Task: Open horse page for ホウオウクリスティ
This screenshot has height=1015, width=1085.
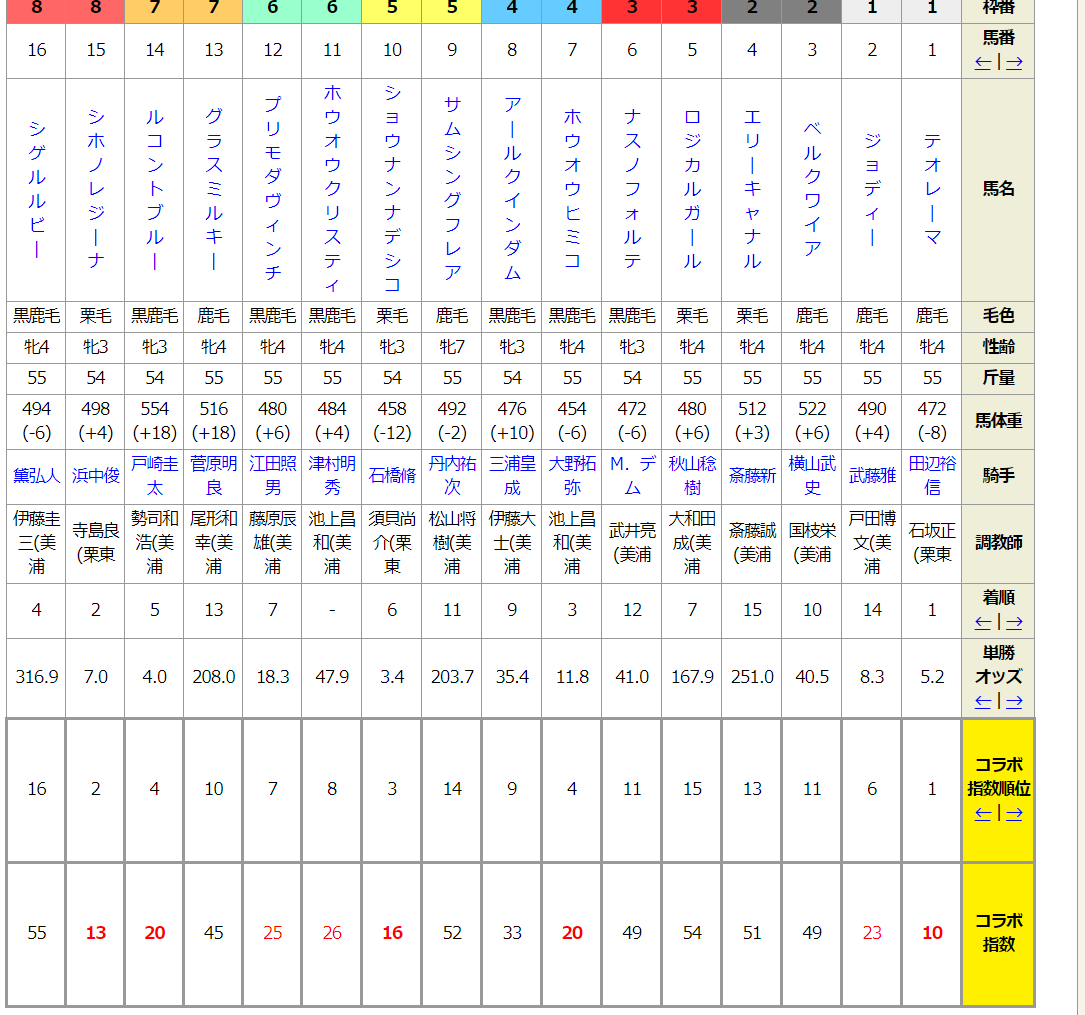Action: coord(332,189)
